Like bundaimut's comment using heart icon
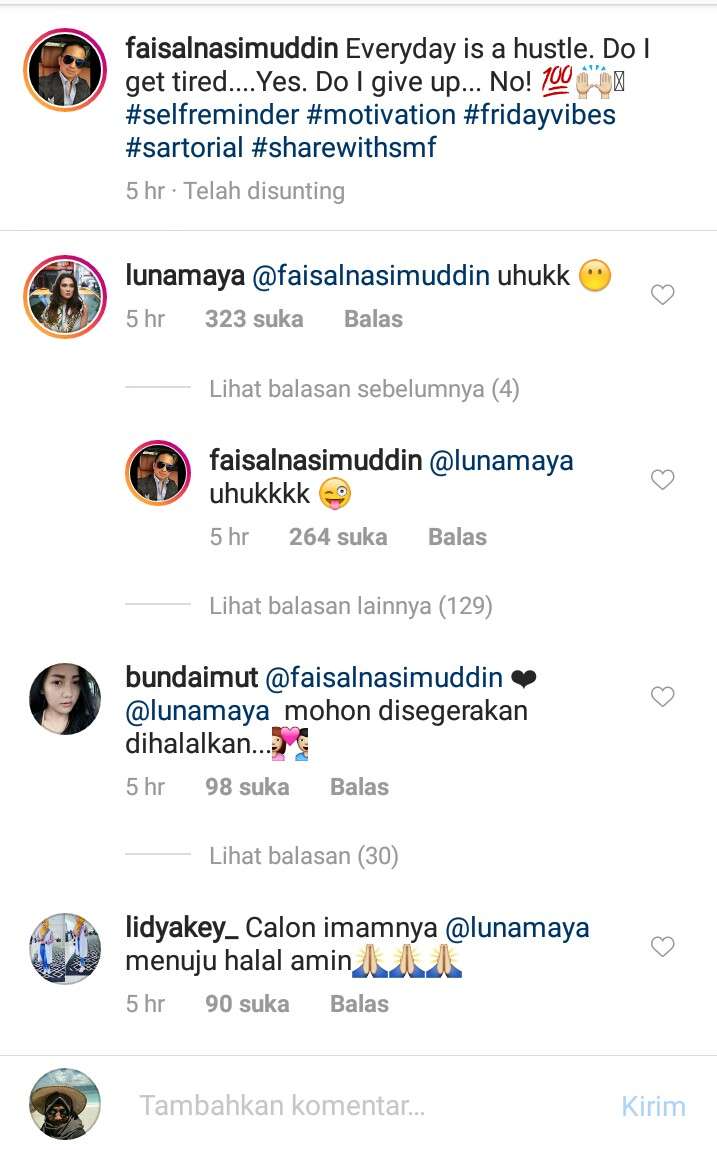 pyautogui.click(x=663, y=697)
